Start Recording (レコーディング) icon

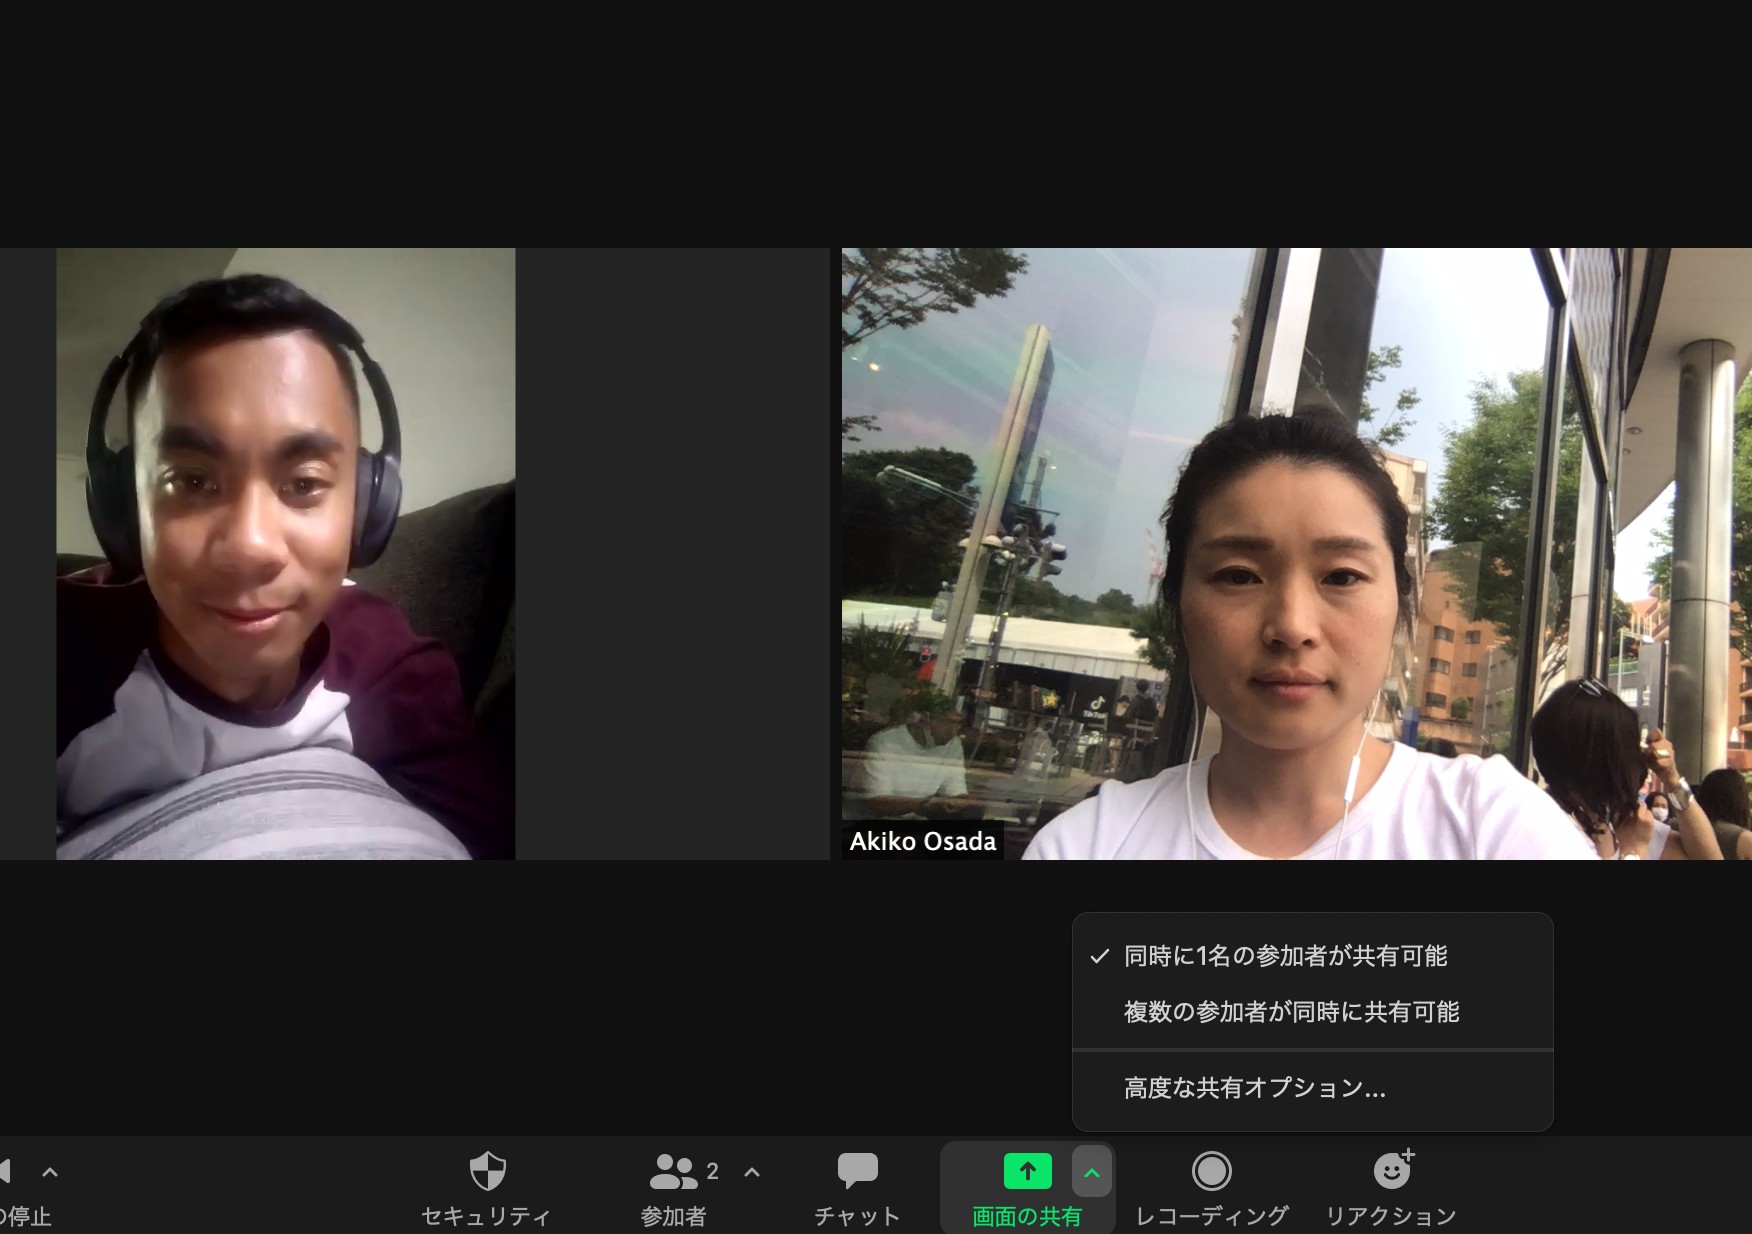pyautogui.click(x=1211, y=1171)
